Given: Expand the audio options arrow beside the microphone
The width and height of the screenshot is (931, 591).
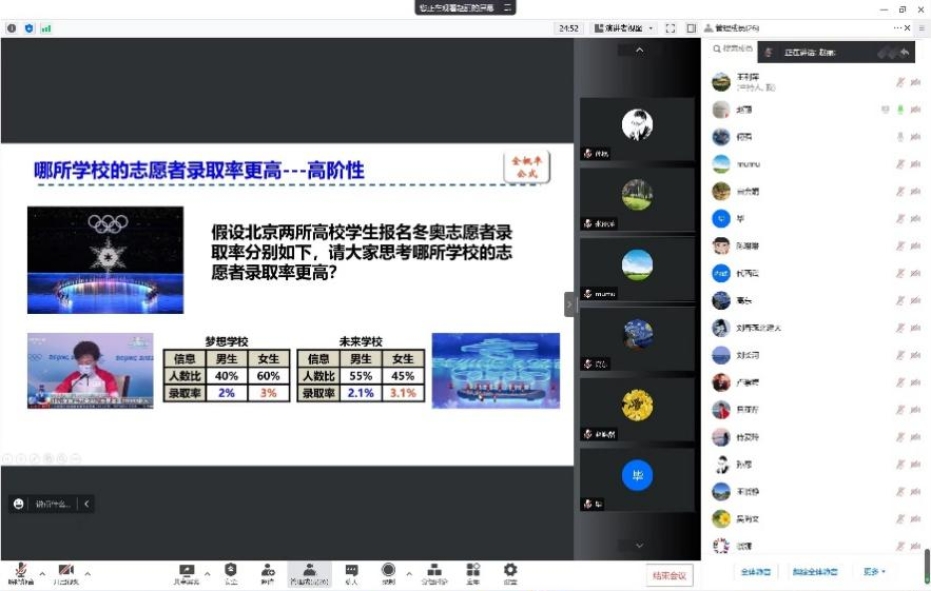Looking at the screenshot, I should coord(41,574).
